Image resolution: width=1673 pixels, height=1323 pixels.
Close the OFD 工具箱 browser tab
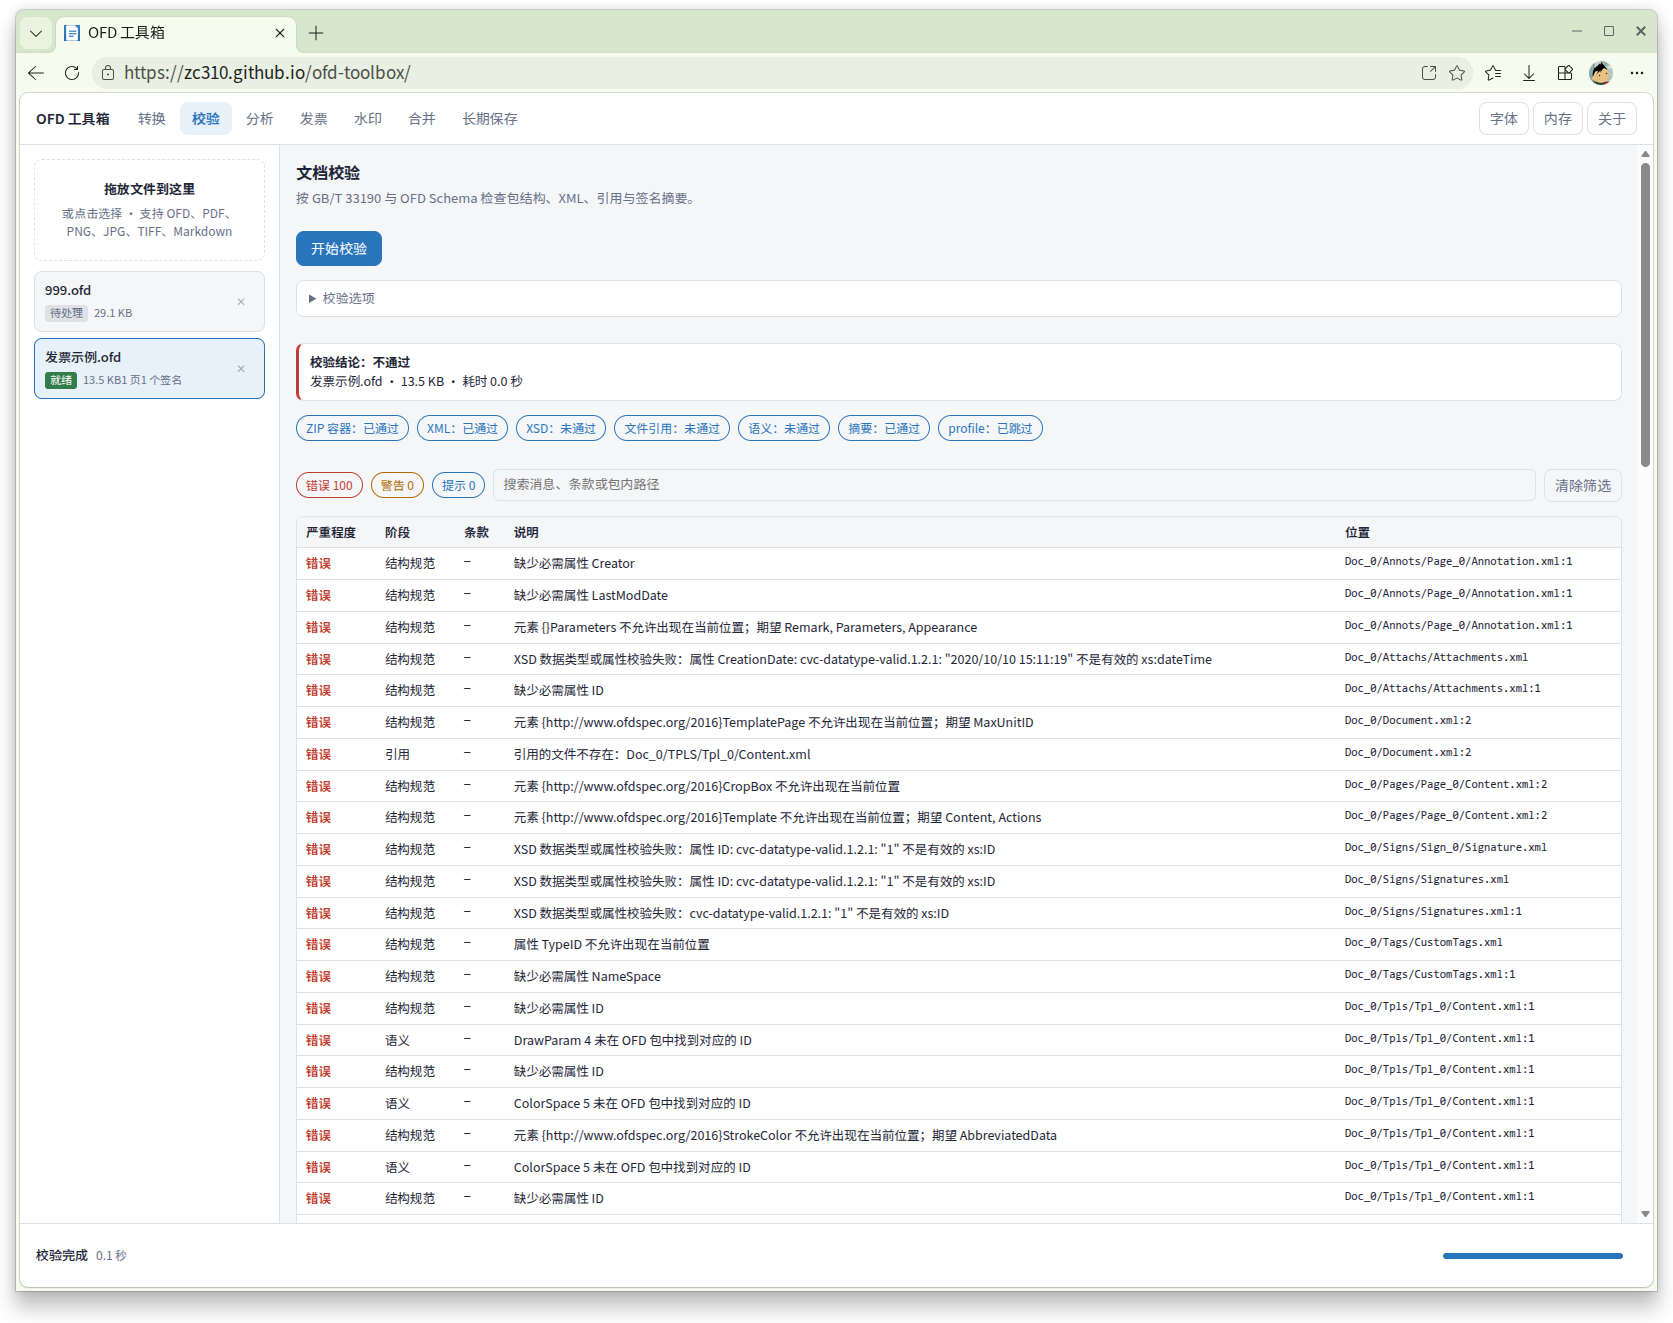[280, 33]
